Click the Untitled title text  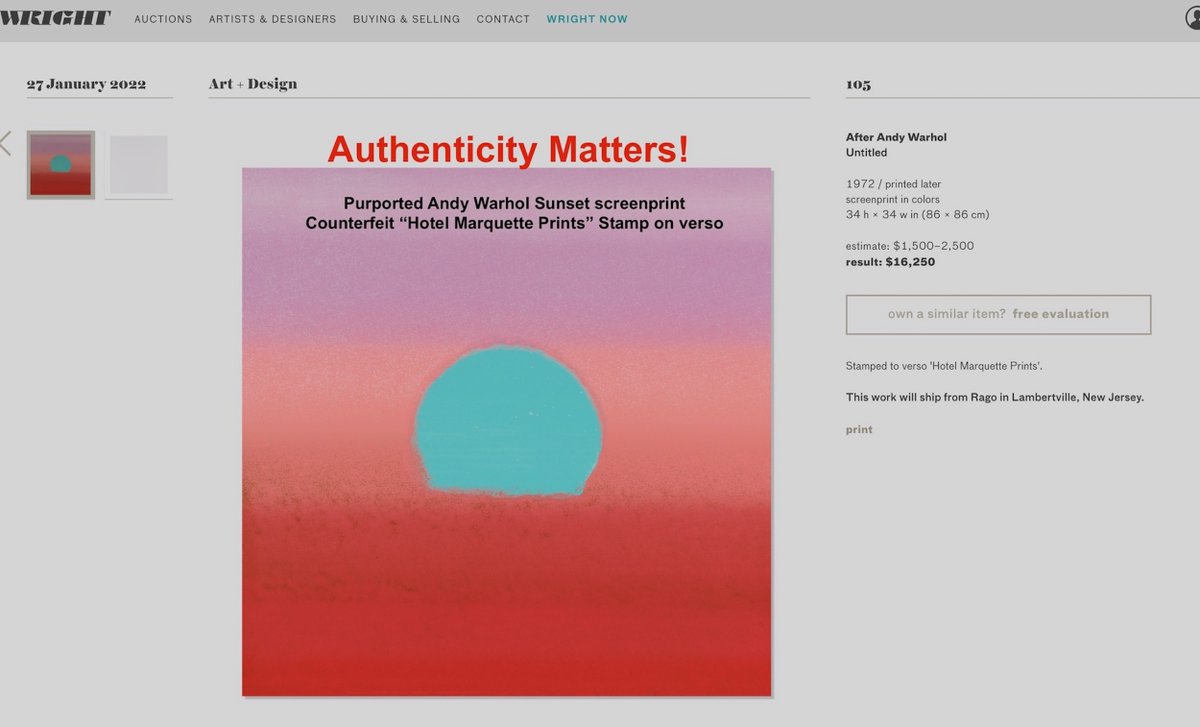866,153
